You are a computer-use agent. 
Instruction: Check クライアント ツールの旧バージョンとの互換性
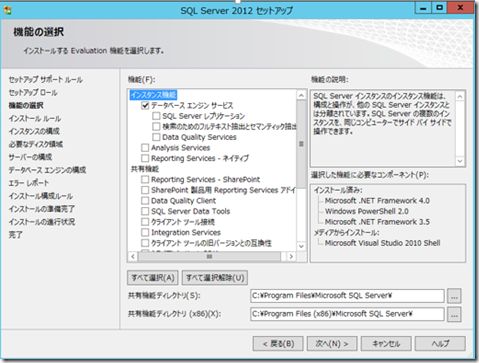[x=145, y=243]
